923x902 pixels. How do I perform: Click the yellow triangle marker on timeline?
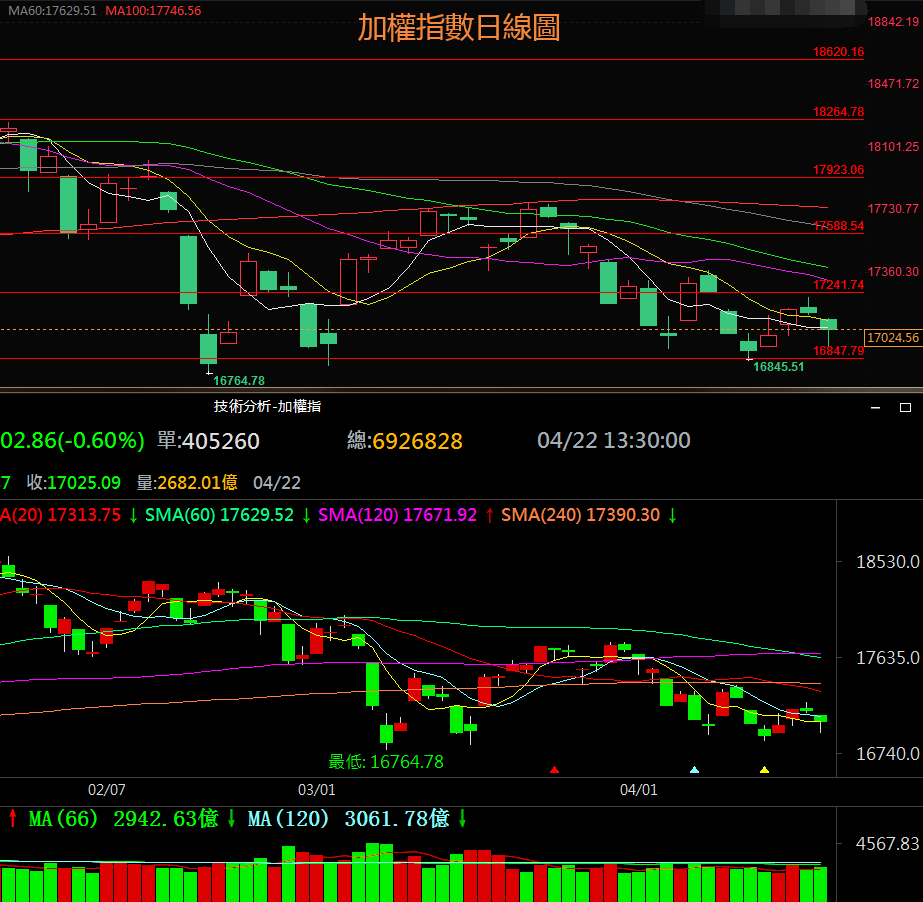pos(764,770)
